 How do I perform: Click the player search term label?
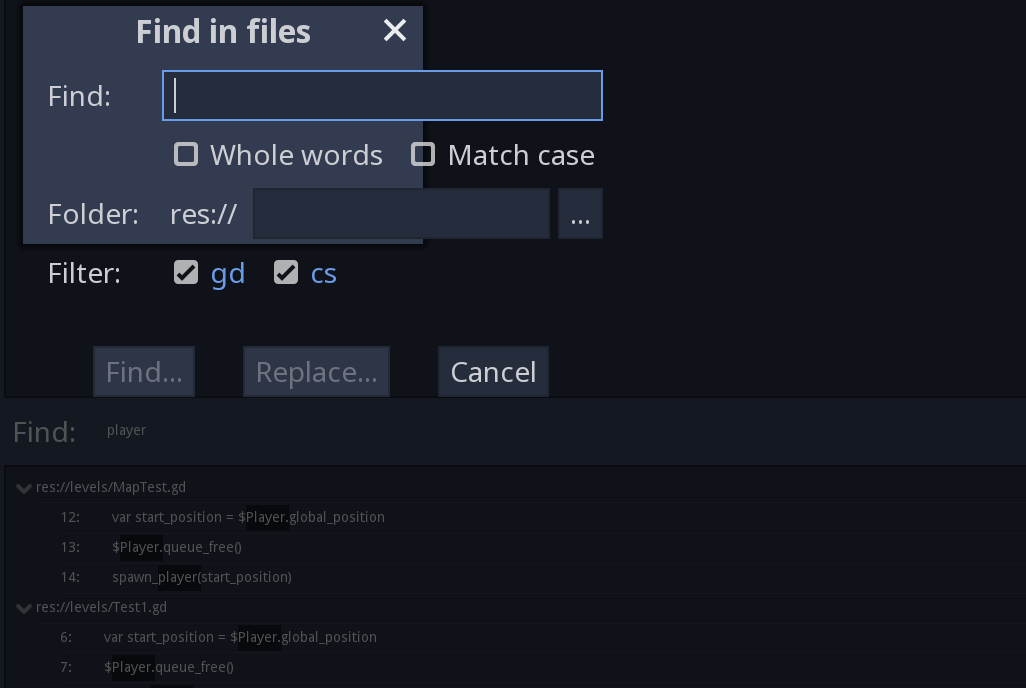pos(126,430)
